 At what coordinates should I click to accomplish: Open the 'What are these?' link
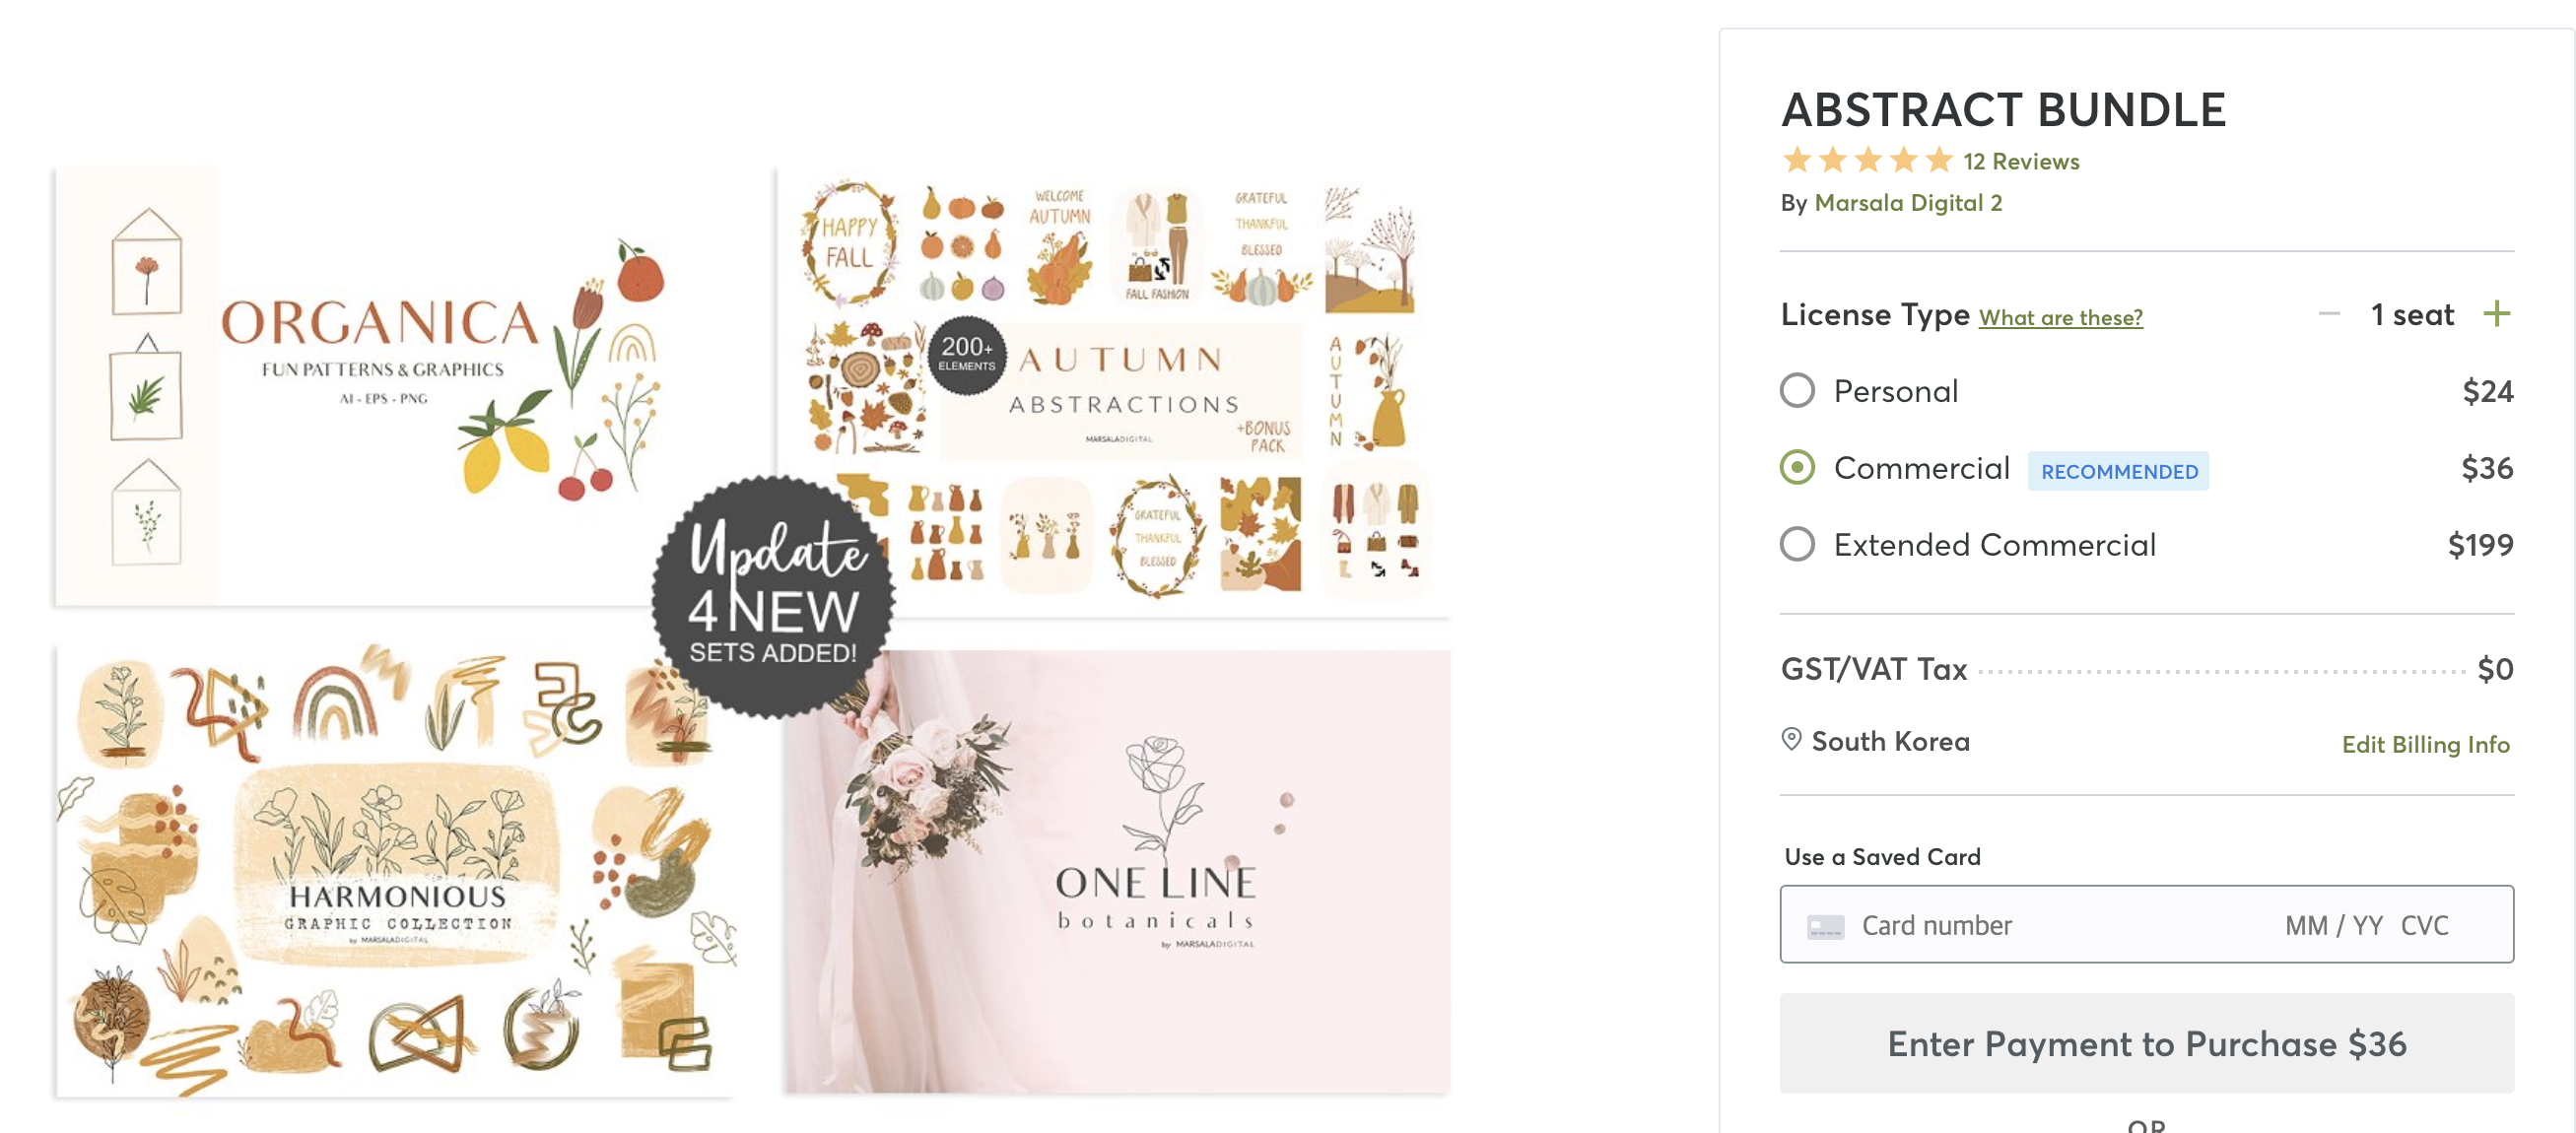(x=2060, y=317)
